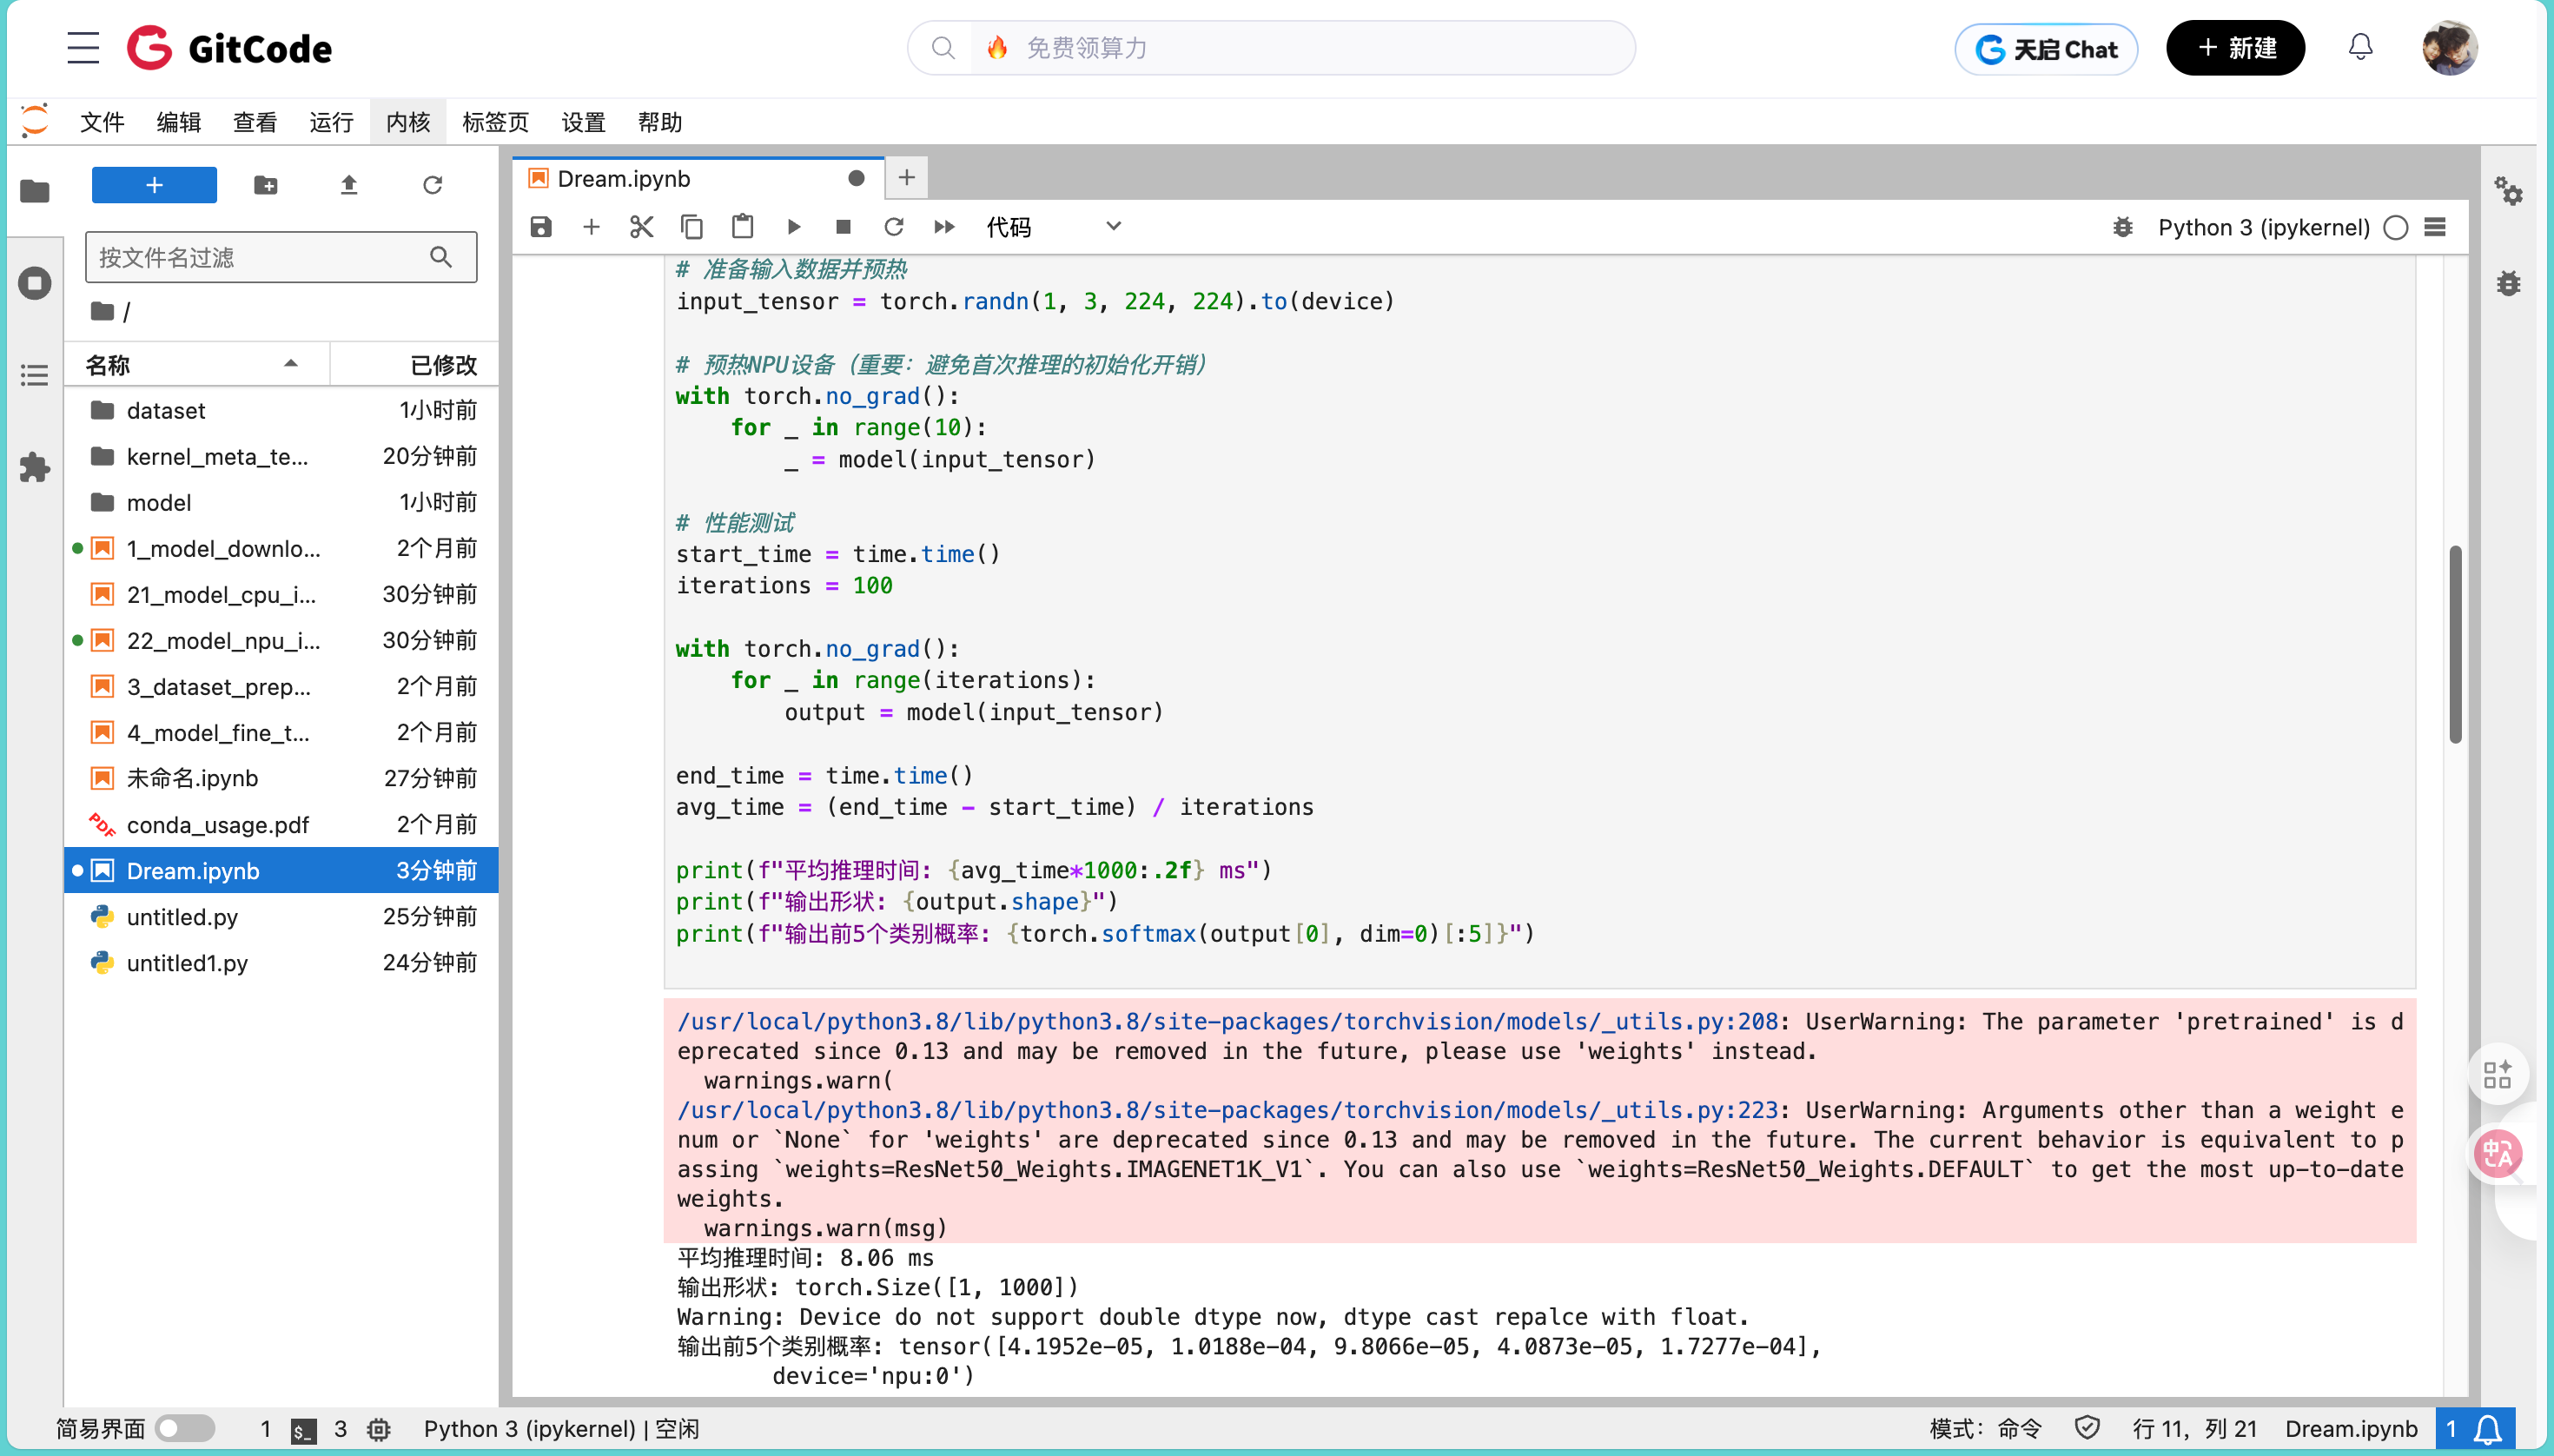Viewport: 2554px width, 1456px height.
Task: Interrupt the kernel with the stop button
Action: click(x=843, y=227)
